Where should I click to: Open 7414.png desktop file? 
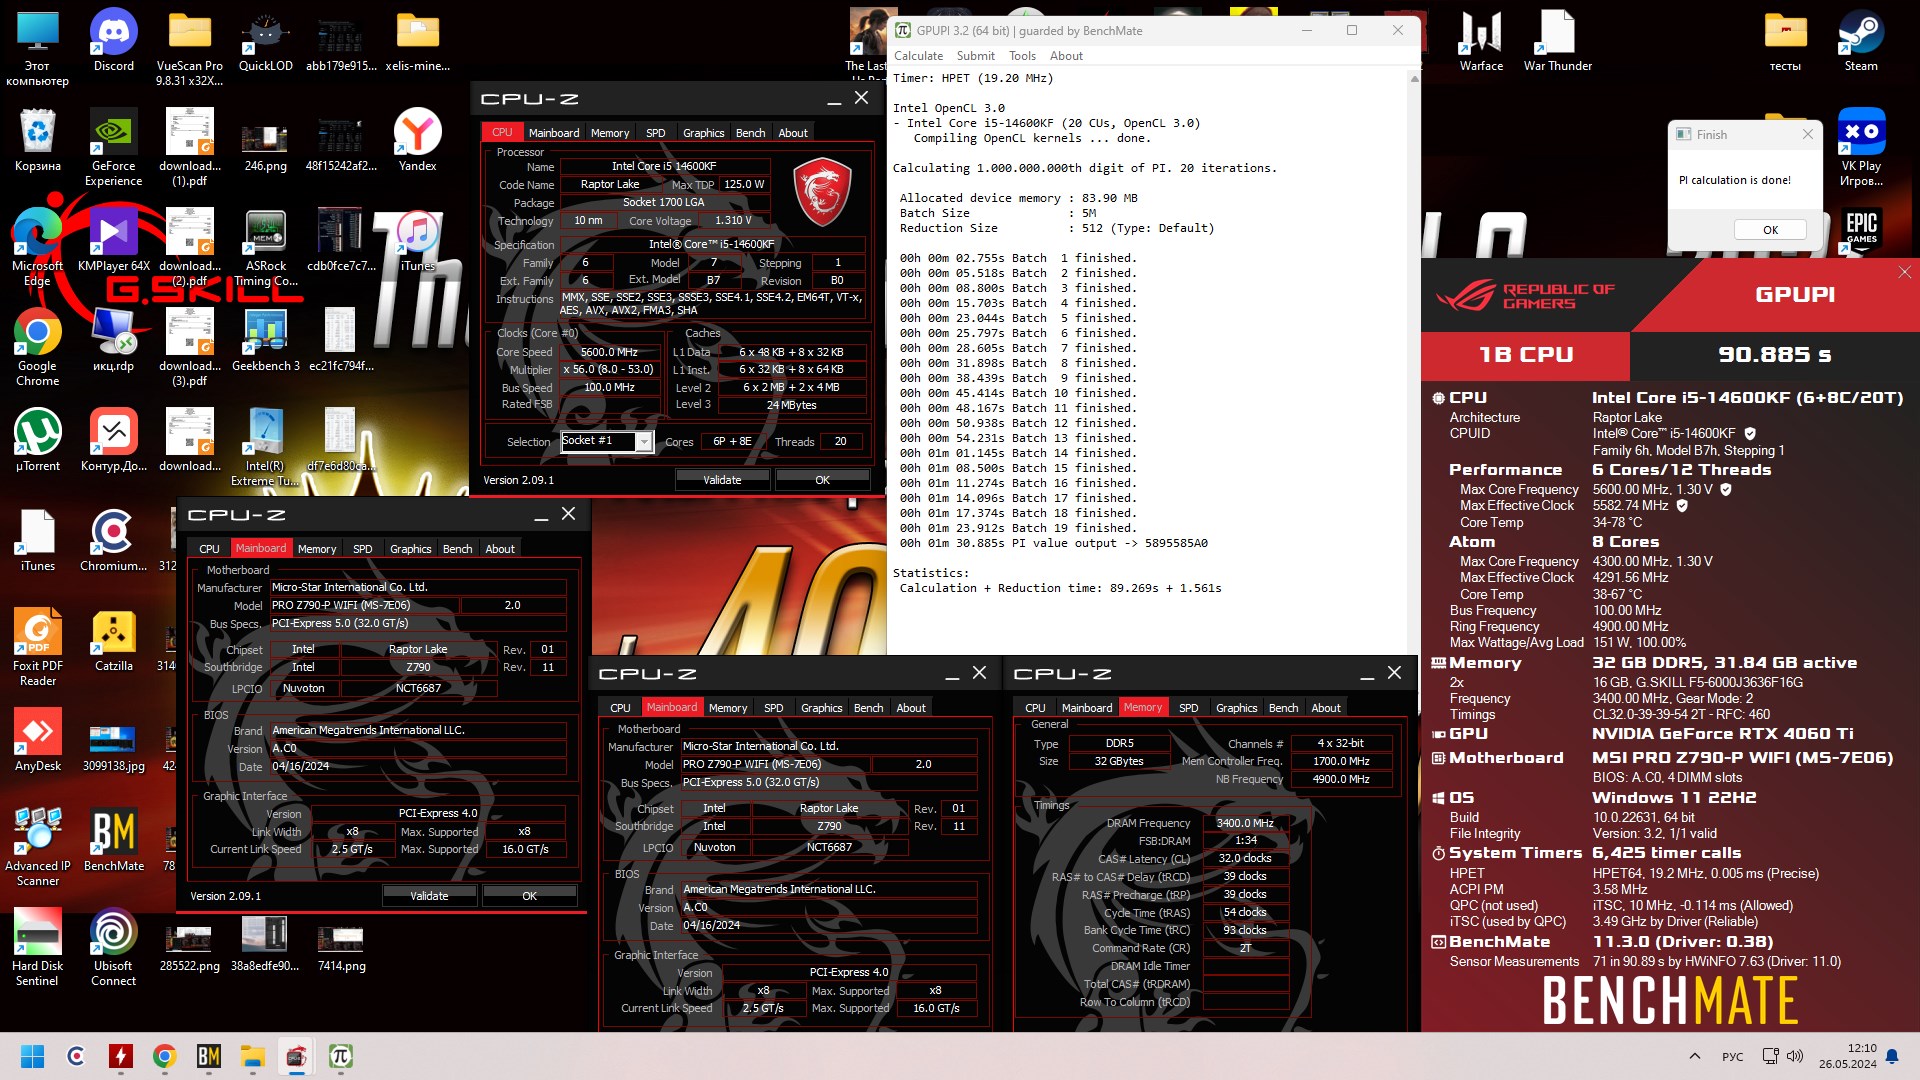[x=341, y=947]
